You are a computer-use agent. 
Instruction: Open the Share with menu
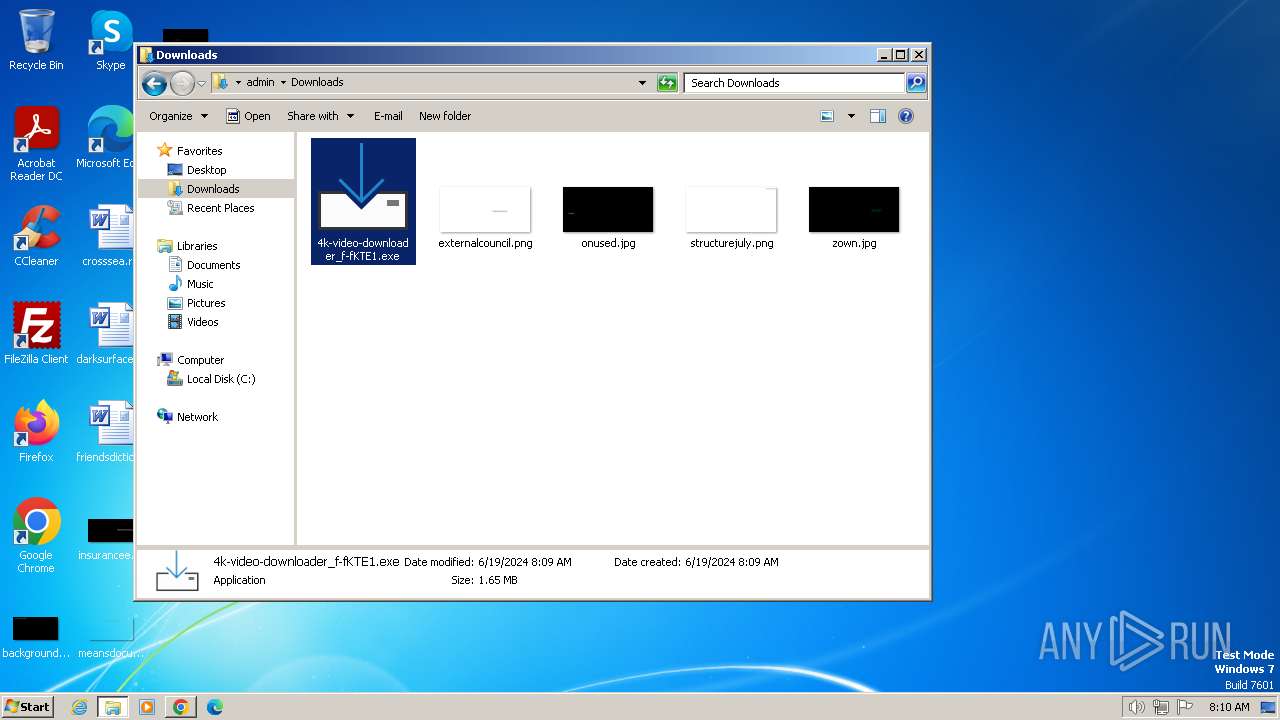pos(320,116)
